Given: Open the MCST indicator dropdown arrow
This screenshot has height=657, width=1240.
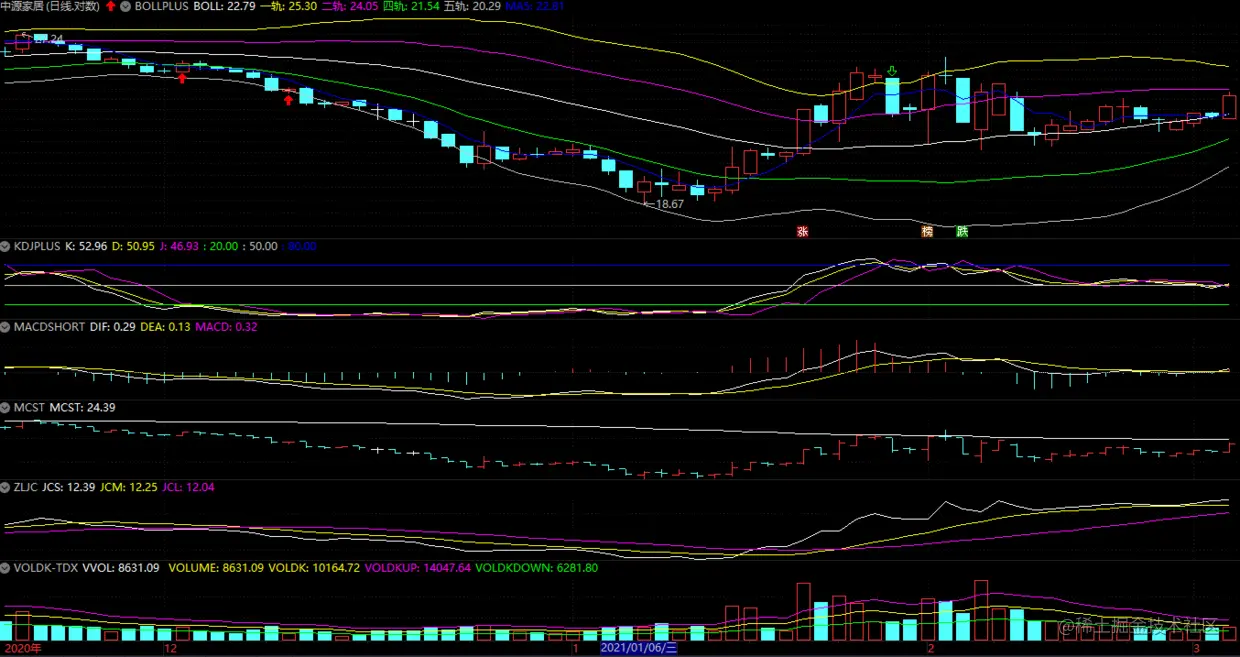Looking at the screenshot, I should coord(7,408).
